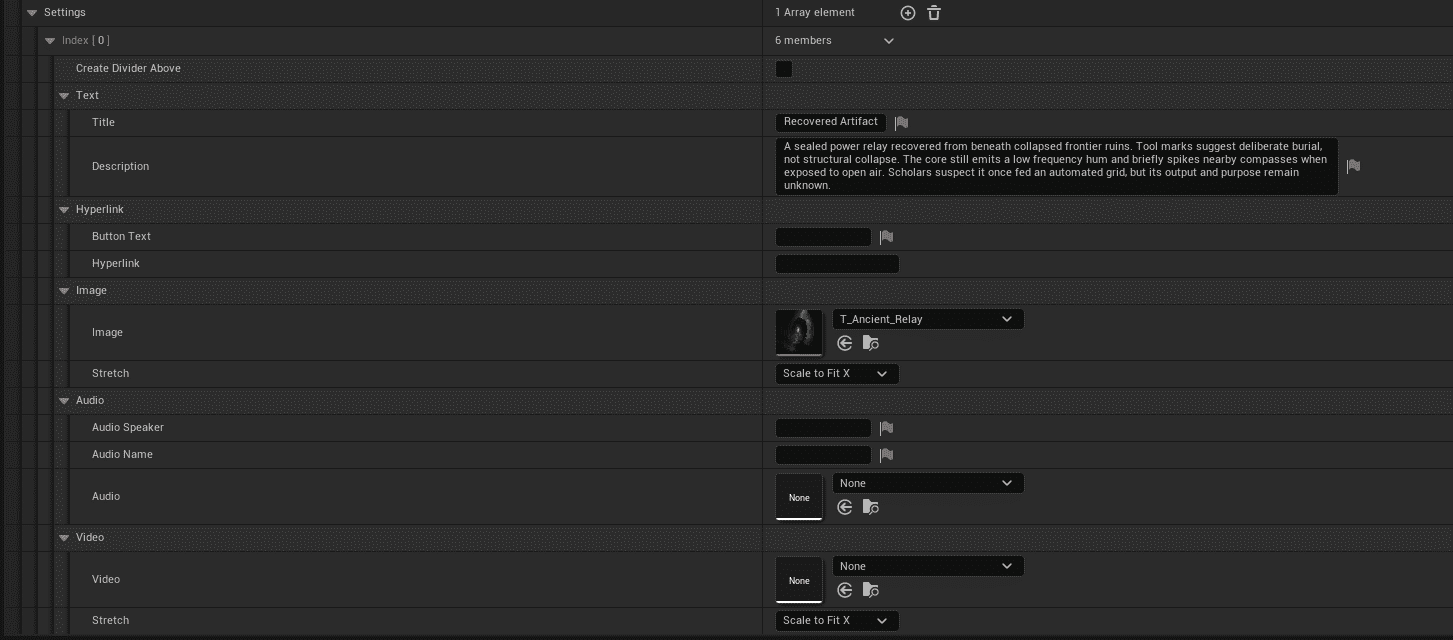Browse to Audio asset in Content Browser
1453x640 pixels.
pyautogui.click(x=871, y=507)
